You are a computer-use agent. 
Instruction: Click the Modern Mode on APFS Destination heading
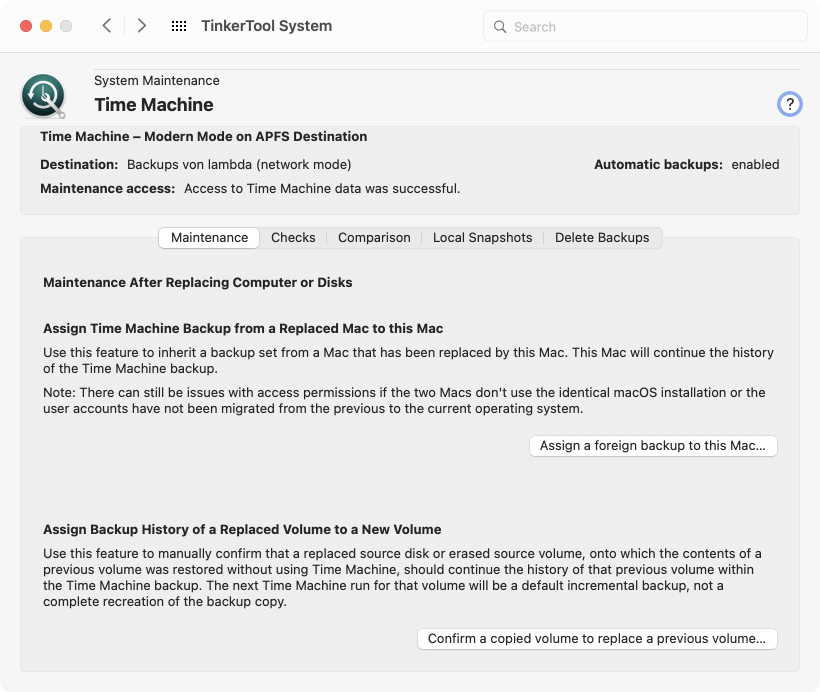pyautogui.click(x=203, y=137)
